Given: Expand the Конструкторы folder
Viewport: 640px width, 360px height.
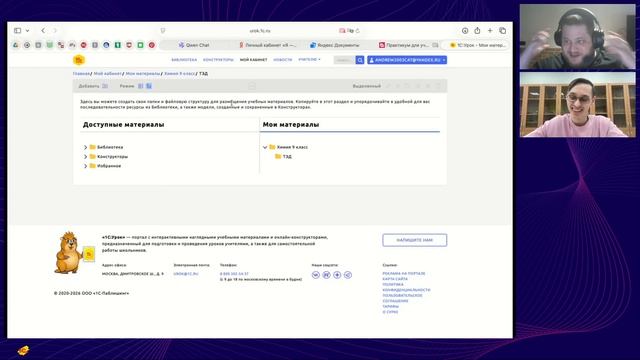Looking at the screenshot, I should click(x=85, y=156).
